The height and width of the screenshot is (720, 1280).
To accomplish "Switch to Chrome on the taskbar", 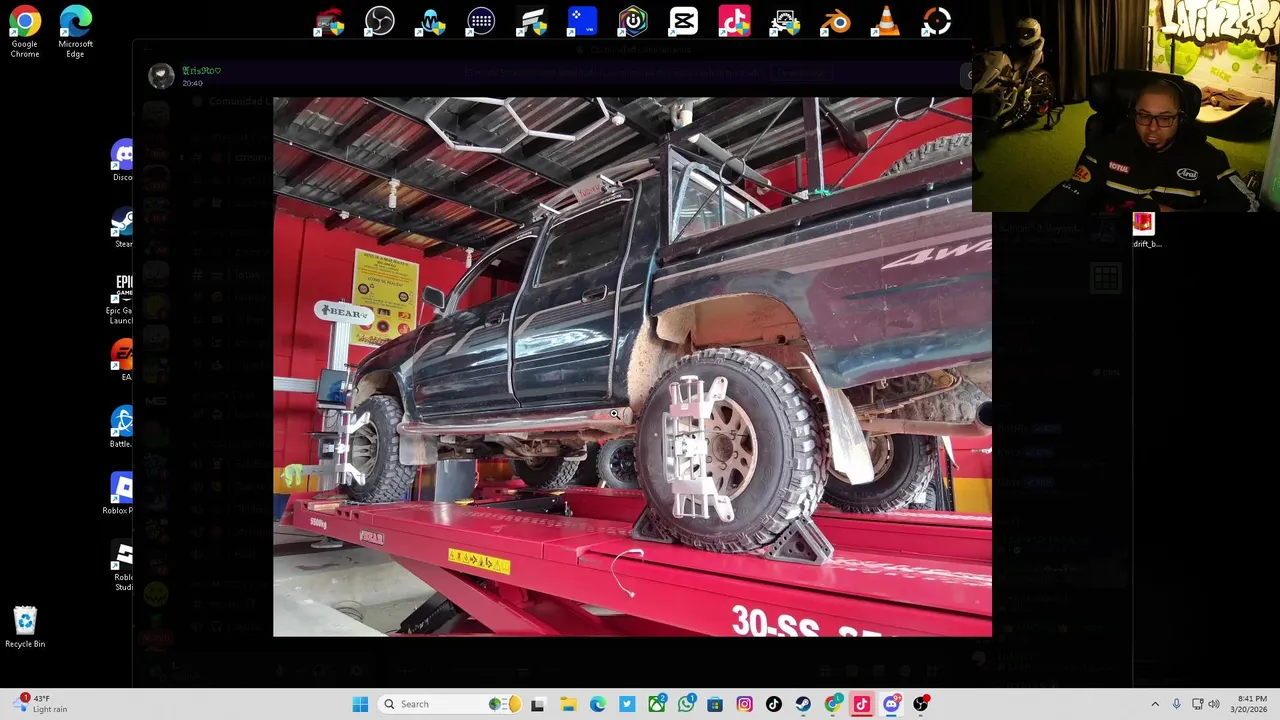I will pos(833,704).
